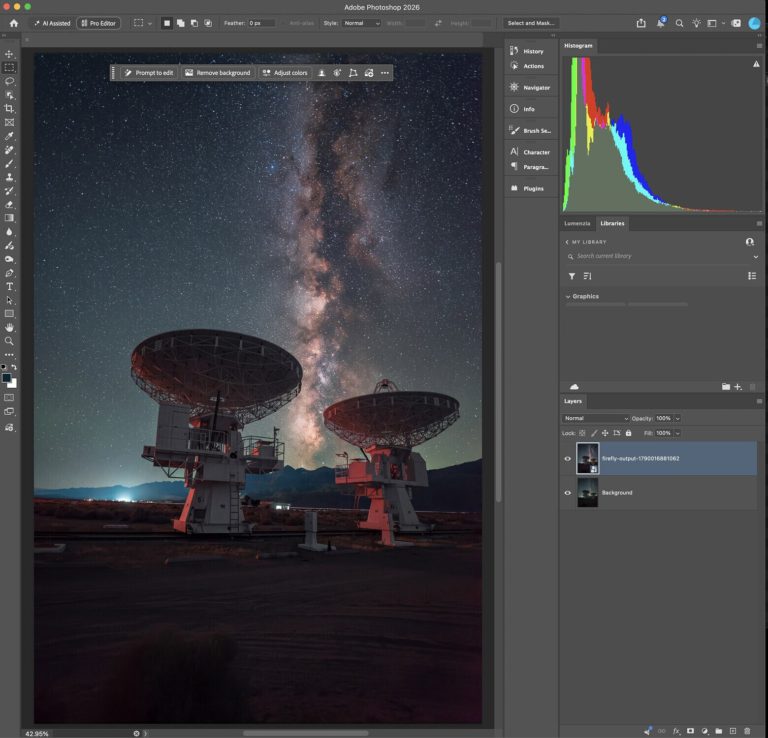Go to the Home screen
Screen dimensions: 768x738
pos(14,23)
